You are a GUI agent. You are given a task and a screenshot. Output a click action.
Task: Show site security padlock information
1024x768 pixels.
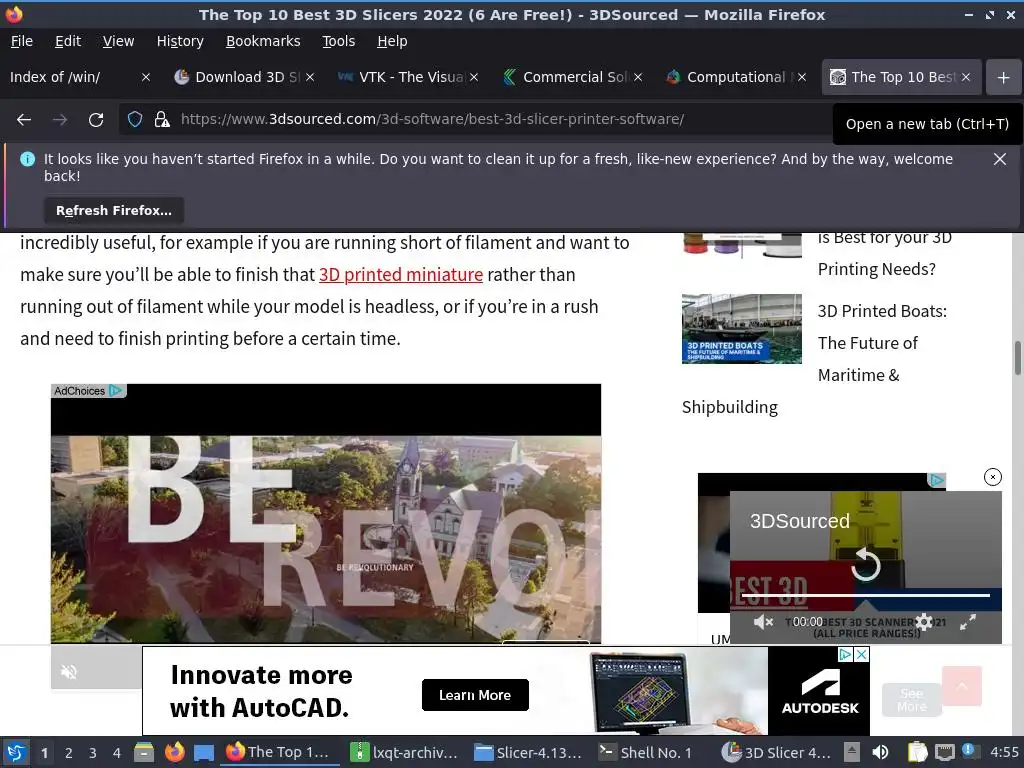pos(162,120)
